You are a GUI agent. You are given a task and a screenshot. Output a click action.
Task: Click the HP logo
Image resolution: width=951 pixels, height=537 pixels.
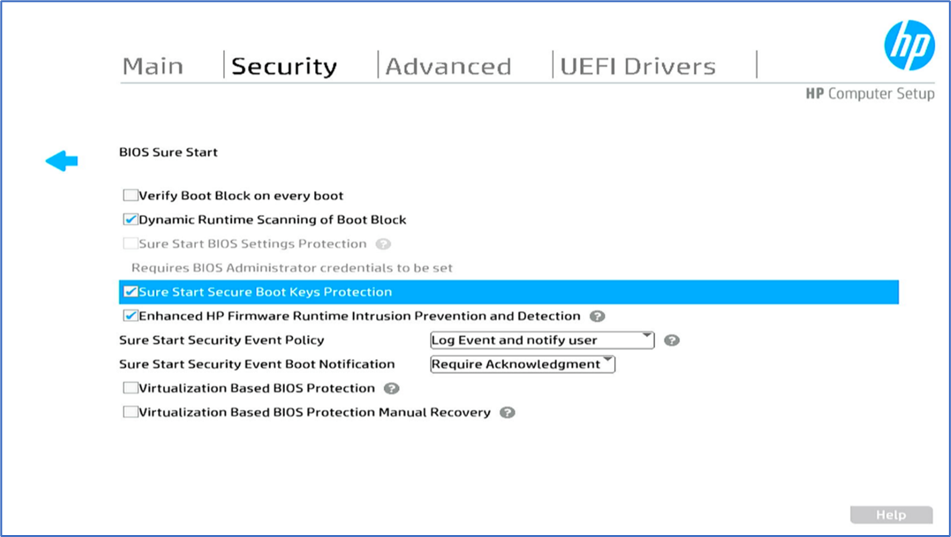[908, 46]
